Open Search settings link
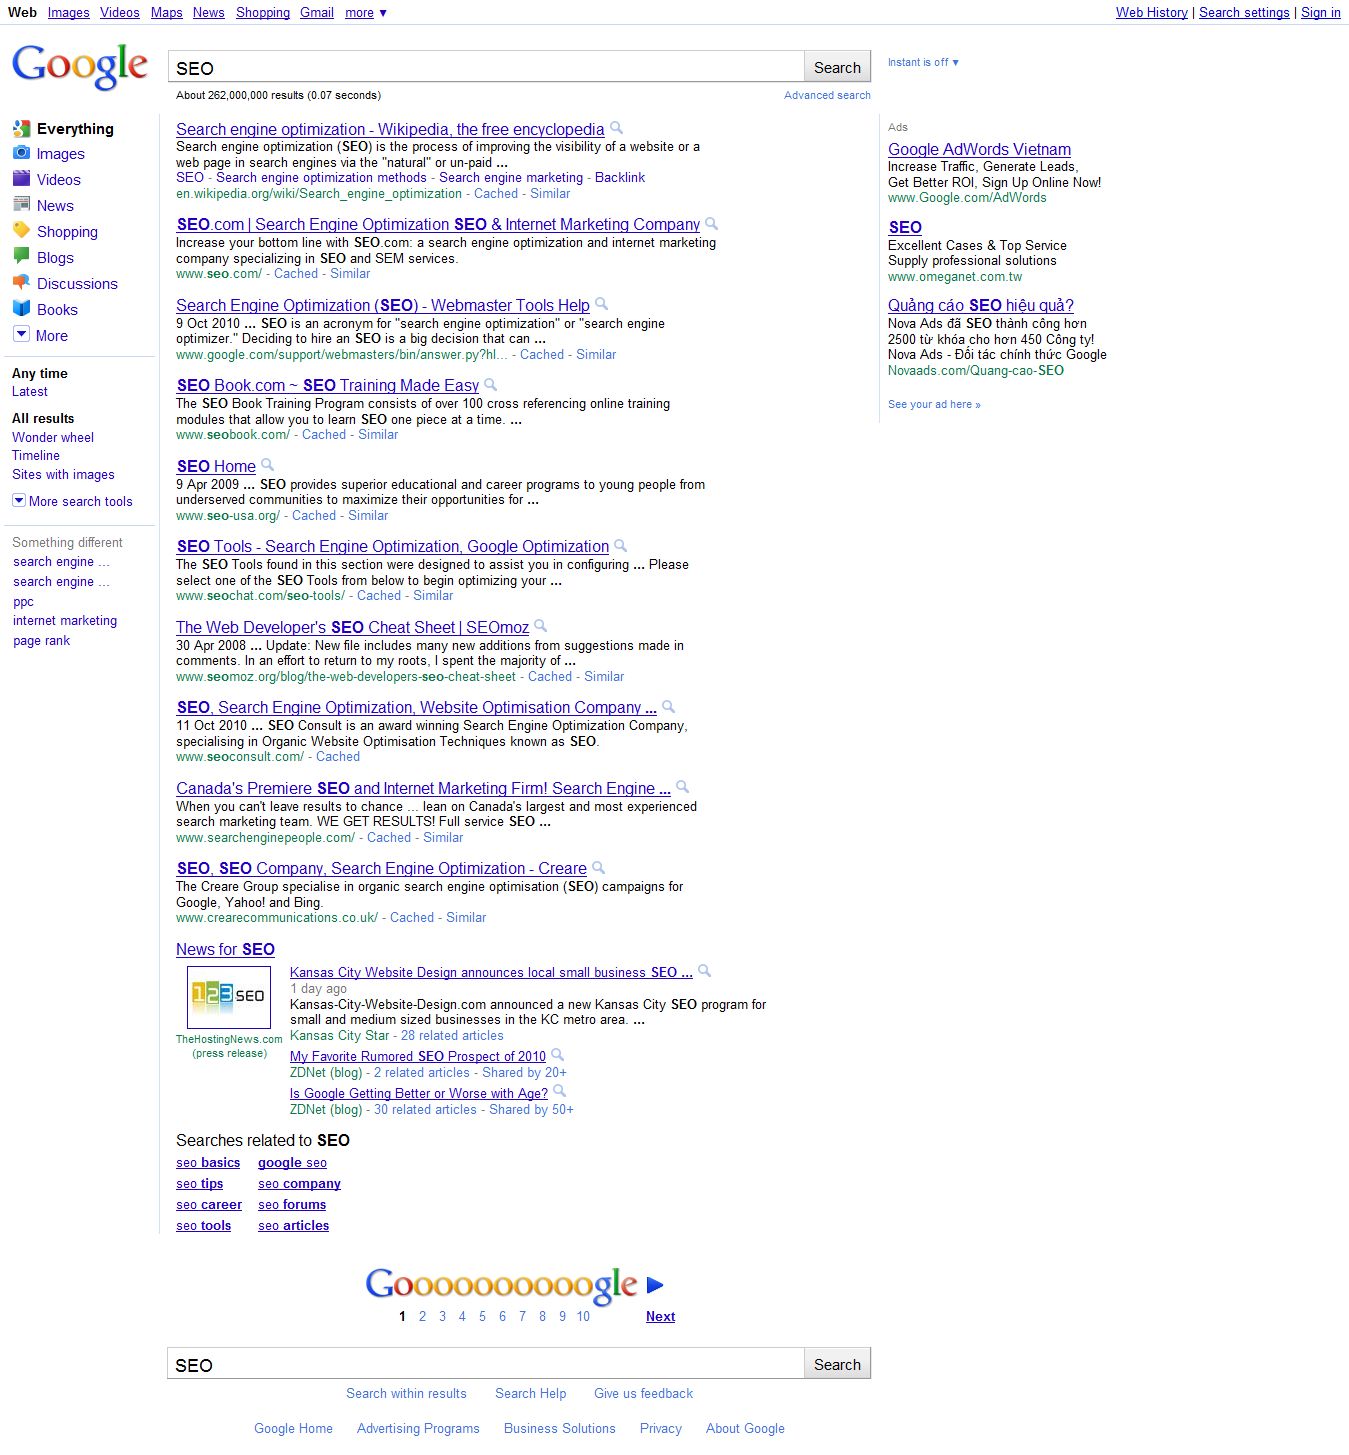 (1244, 13)
